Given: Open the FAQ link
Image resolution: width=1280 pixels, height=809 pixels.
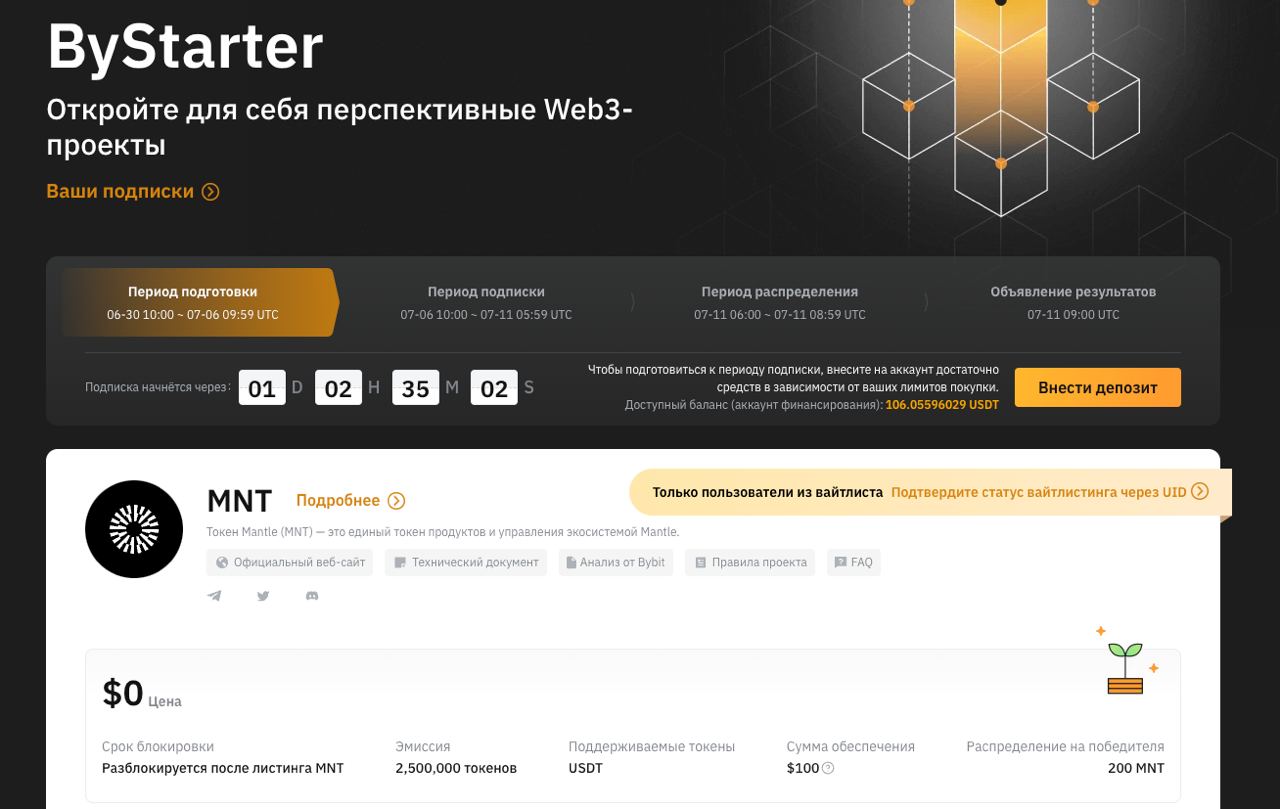Looking at the screenshot, I should coord(853,562).
